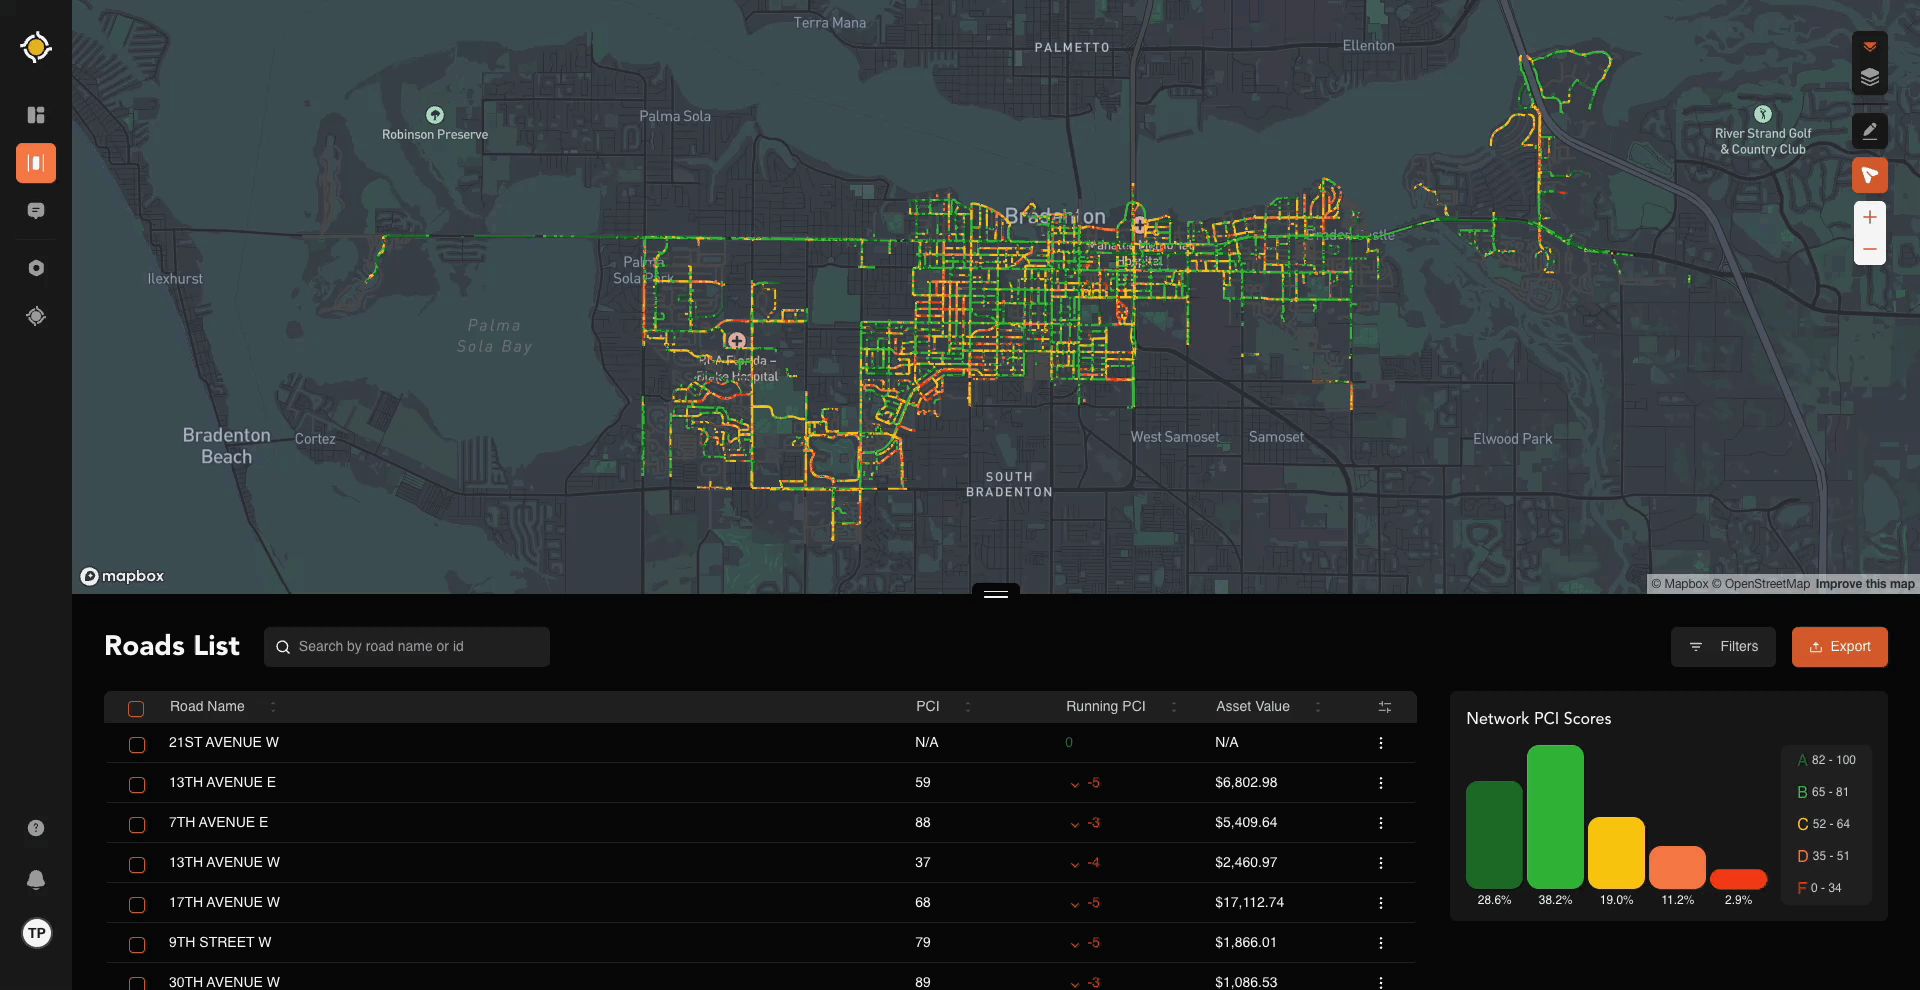Click the help question mark icon

36,828
